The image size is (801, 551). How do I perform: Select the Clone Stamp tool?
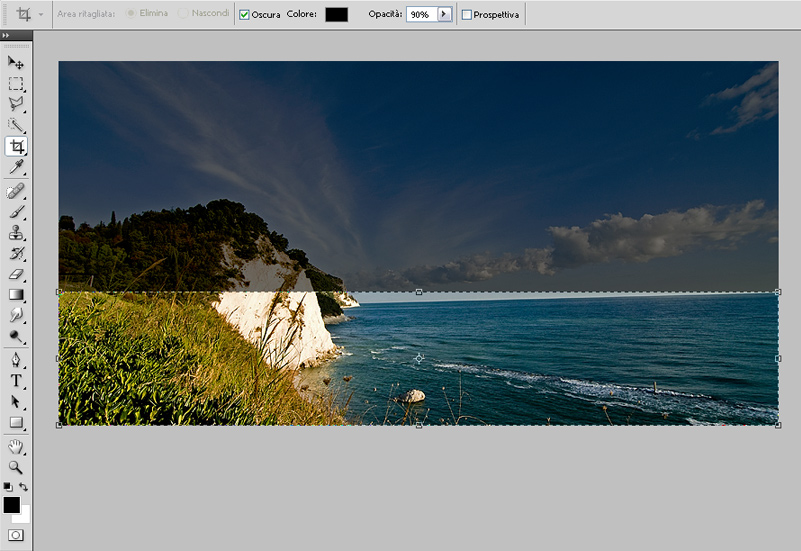(x=16, y=233)
